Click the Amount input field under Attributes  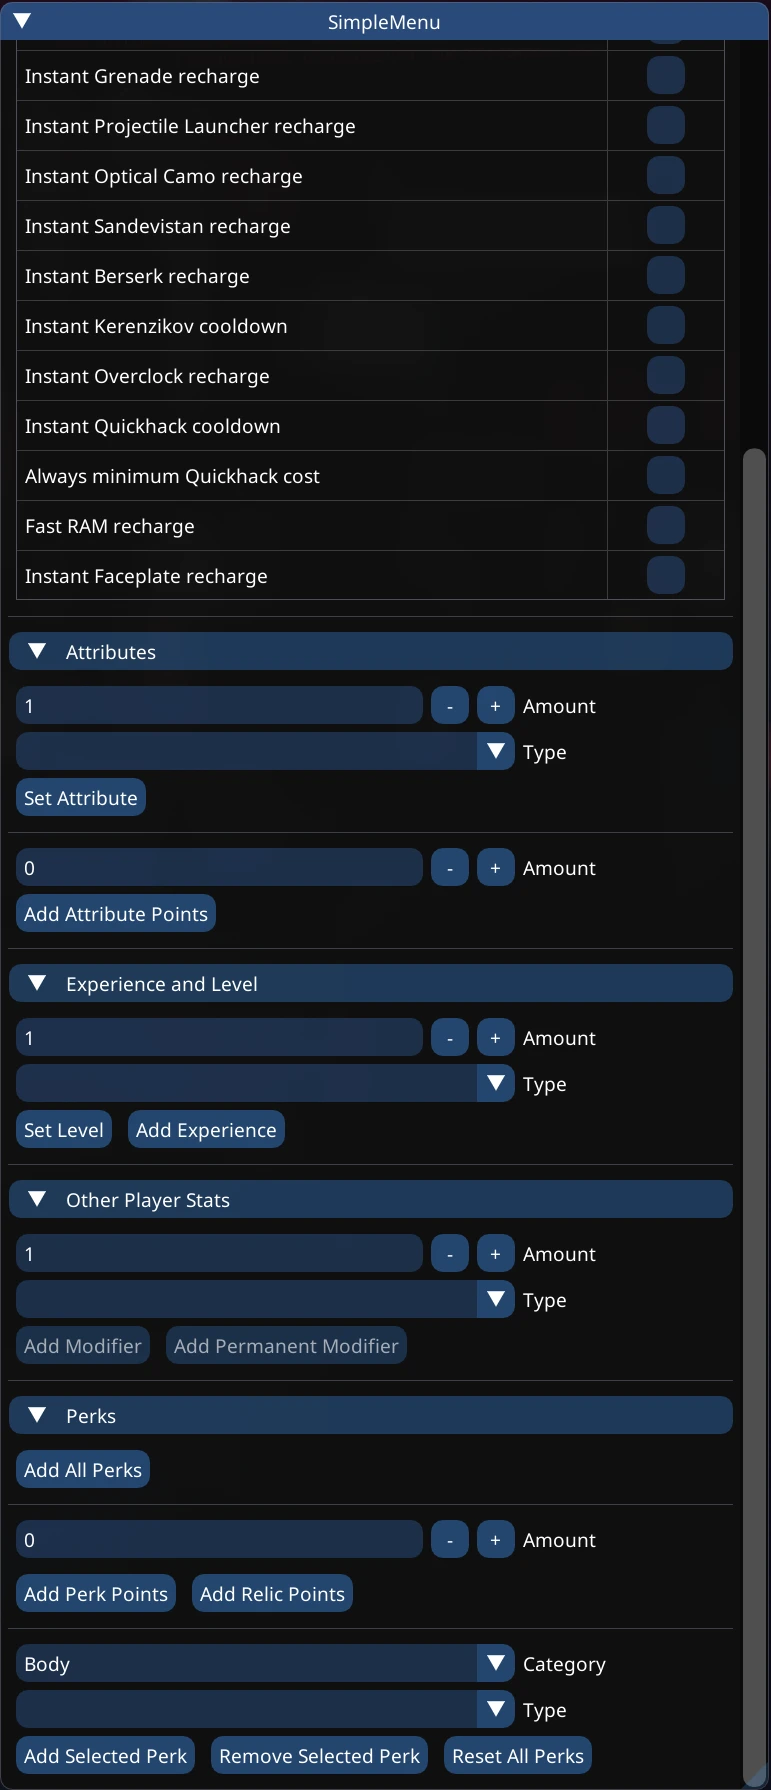point(219,705)
